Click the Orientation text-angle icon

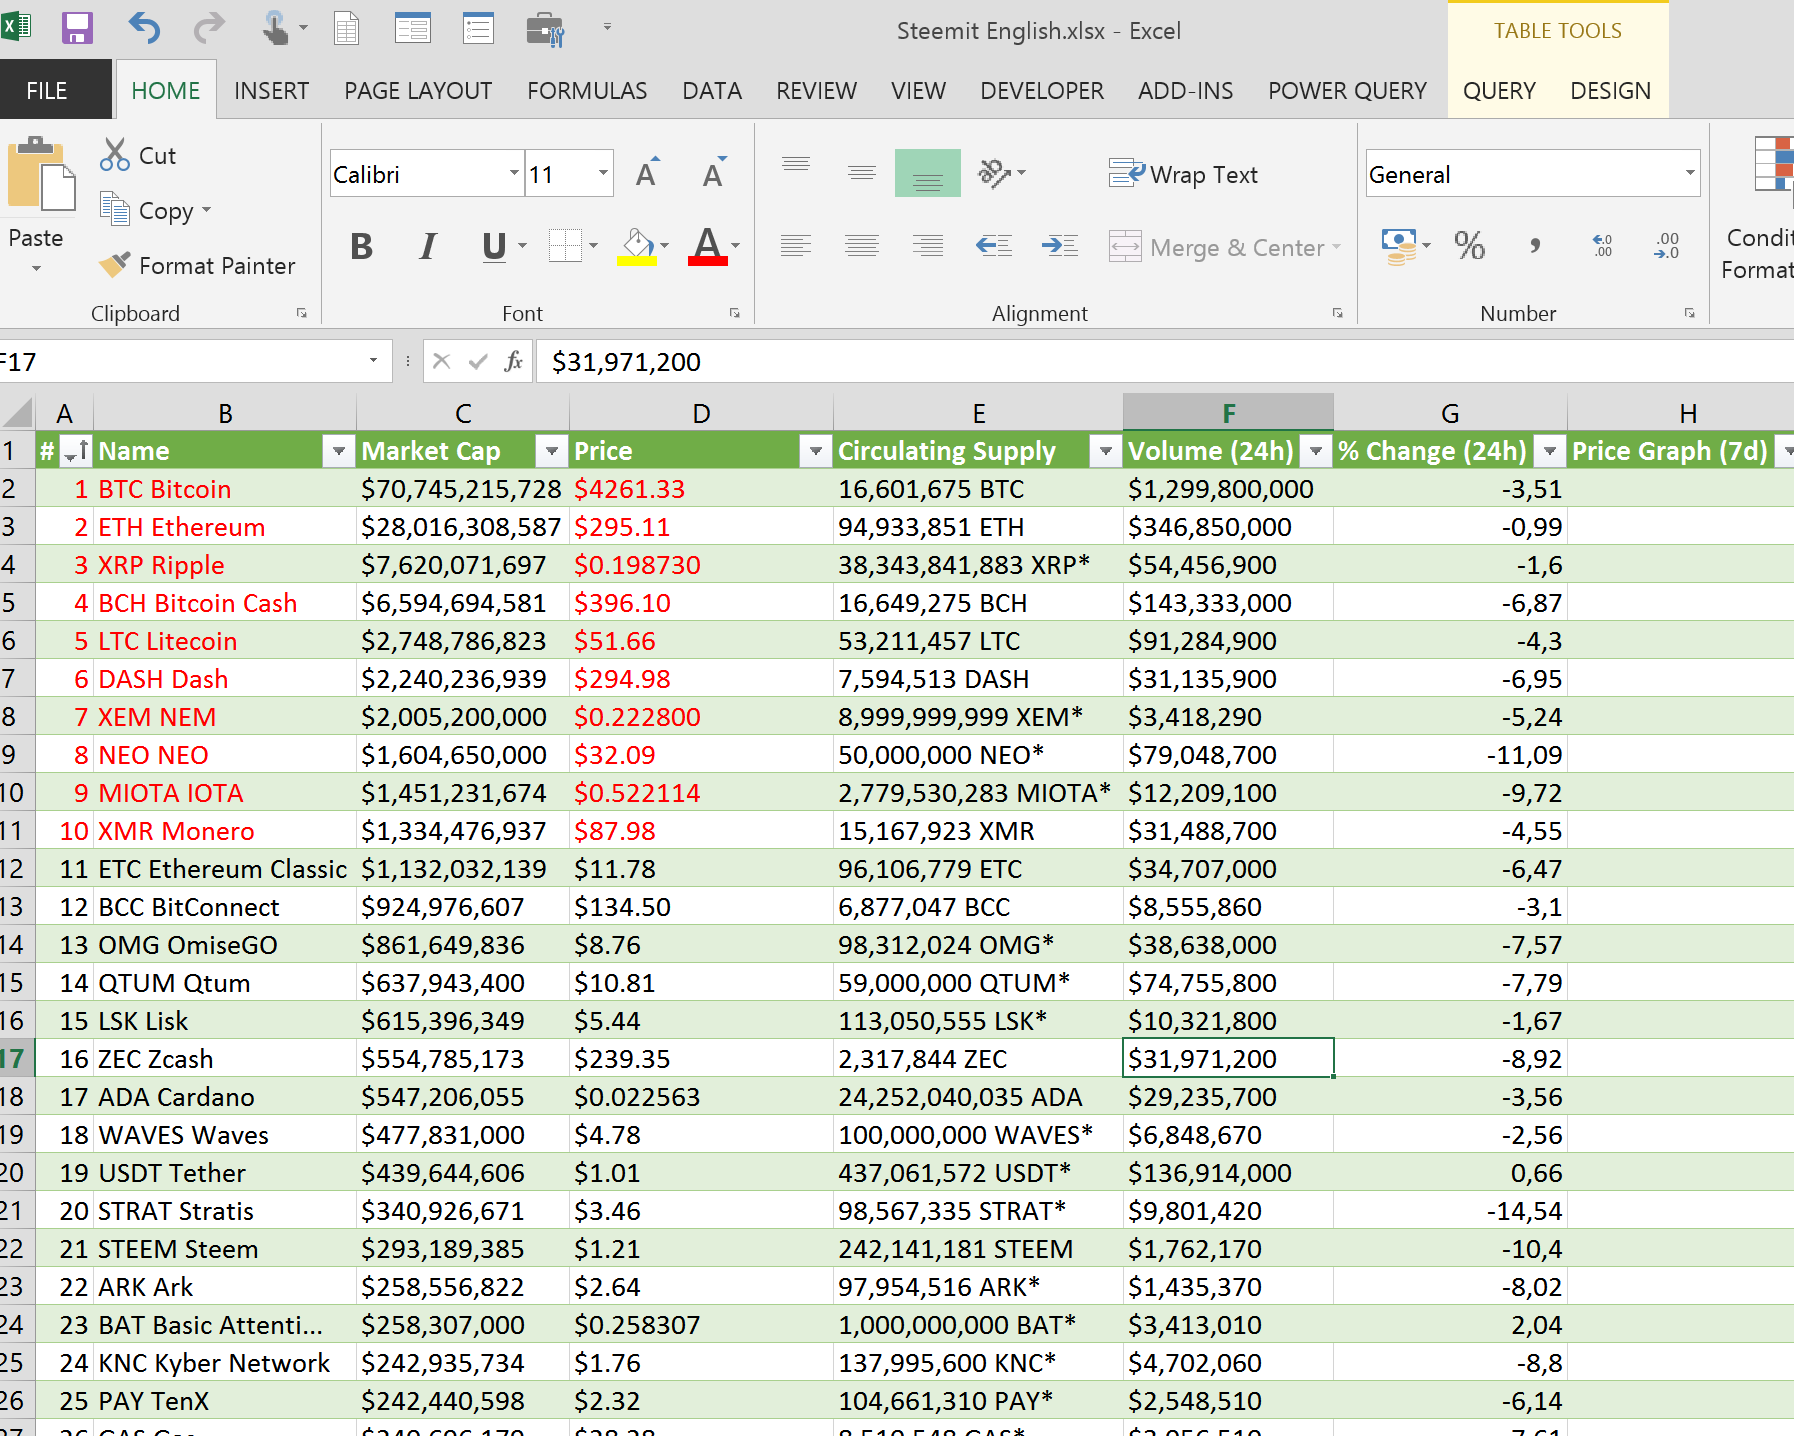(995, 173)
